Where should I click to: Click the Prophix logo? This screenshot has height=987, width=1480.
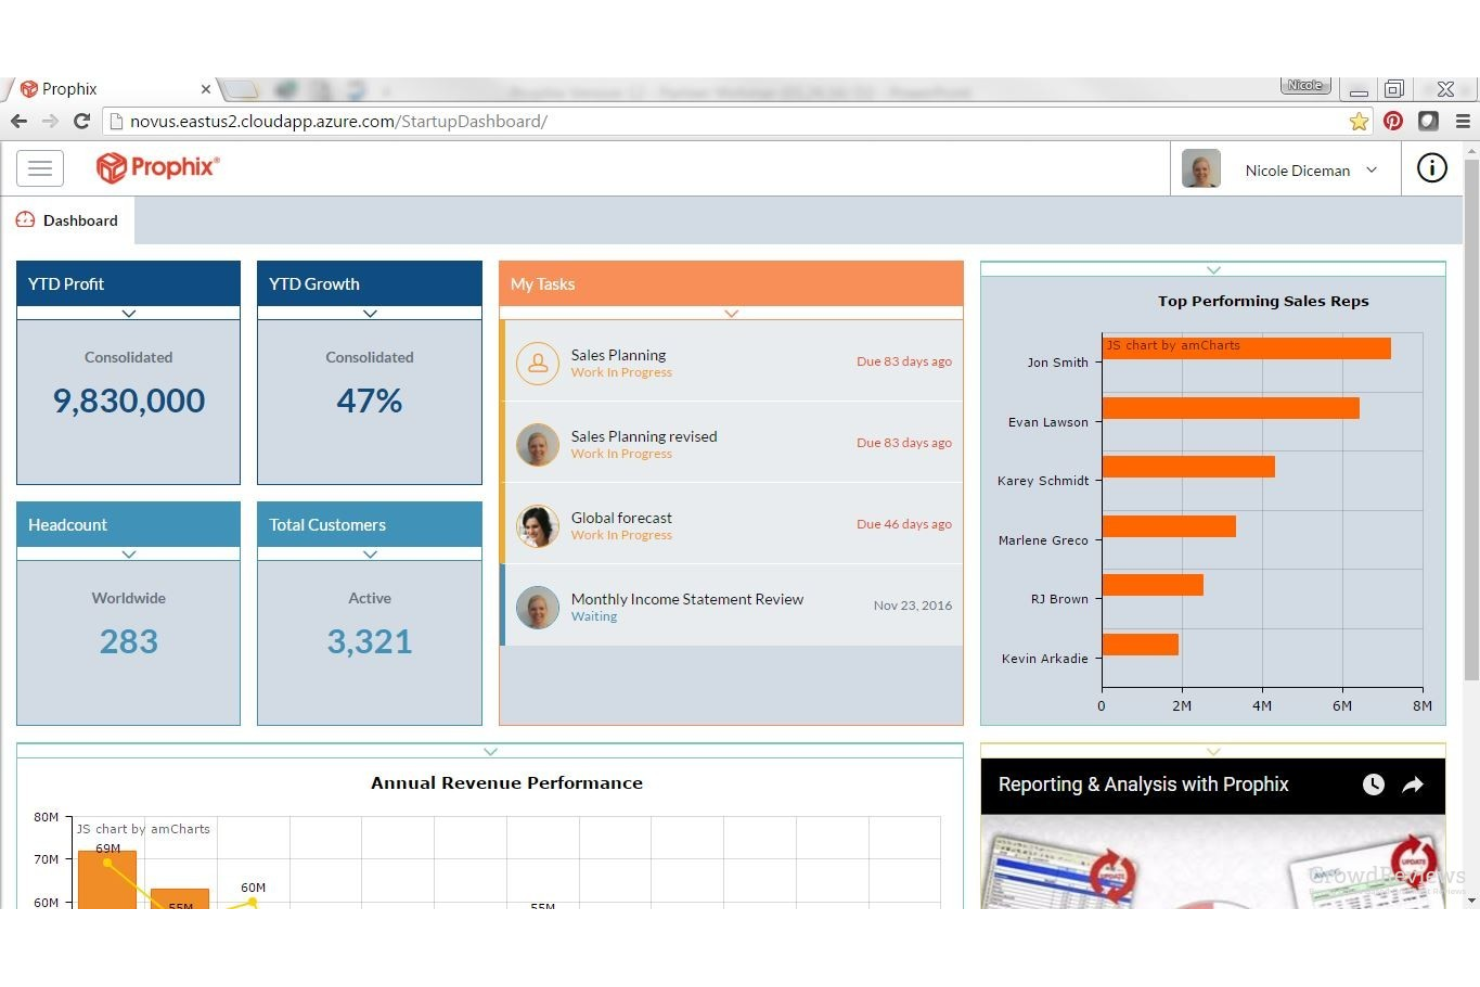click(x=157, y=167)
